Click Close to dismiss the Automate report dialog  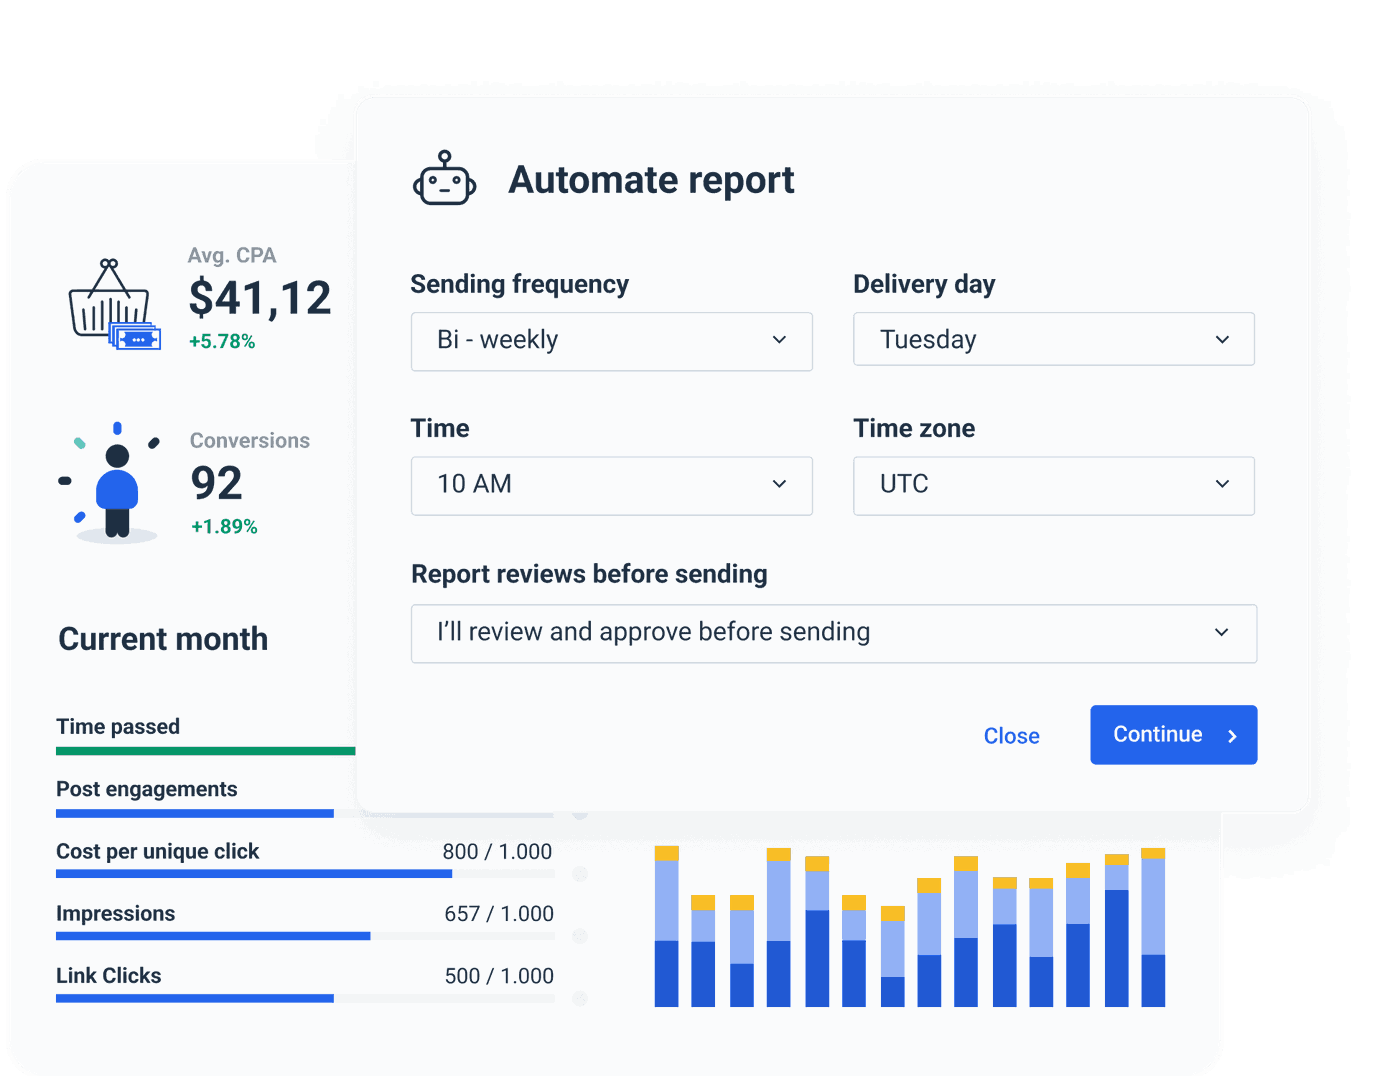(1011, 735)
